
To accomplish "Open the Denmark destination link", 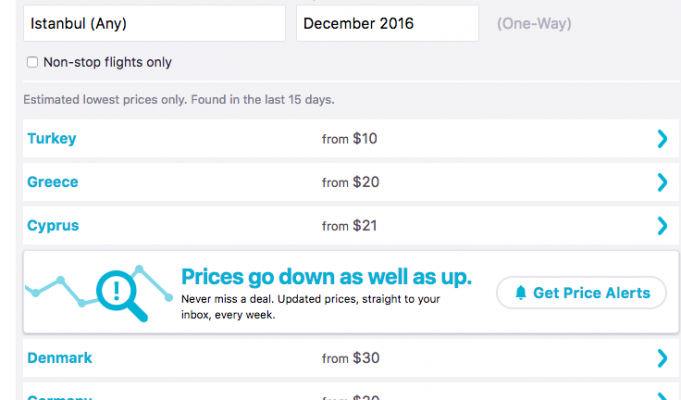I will 60,357.
